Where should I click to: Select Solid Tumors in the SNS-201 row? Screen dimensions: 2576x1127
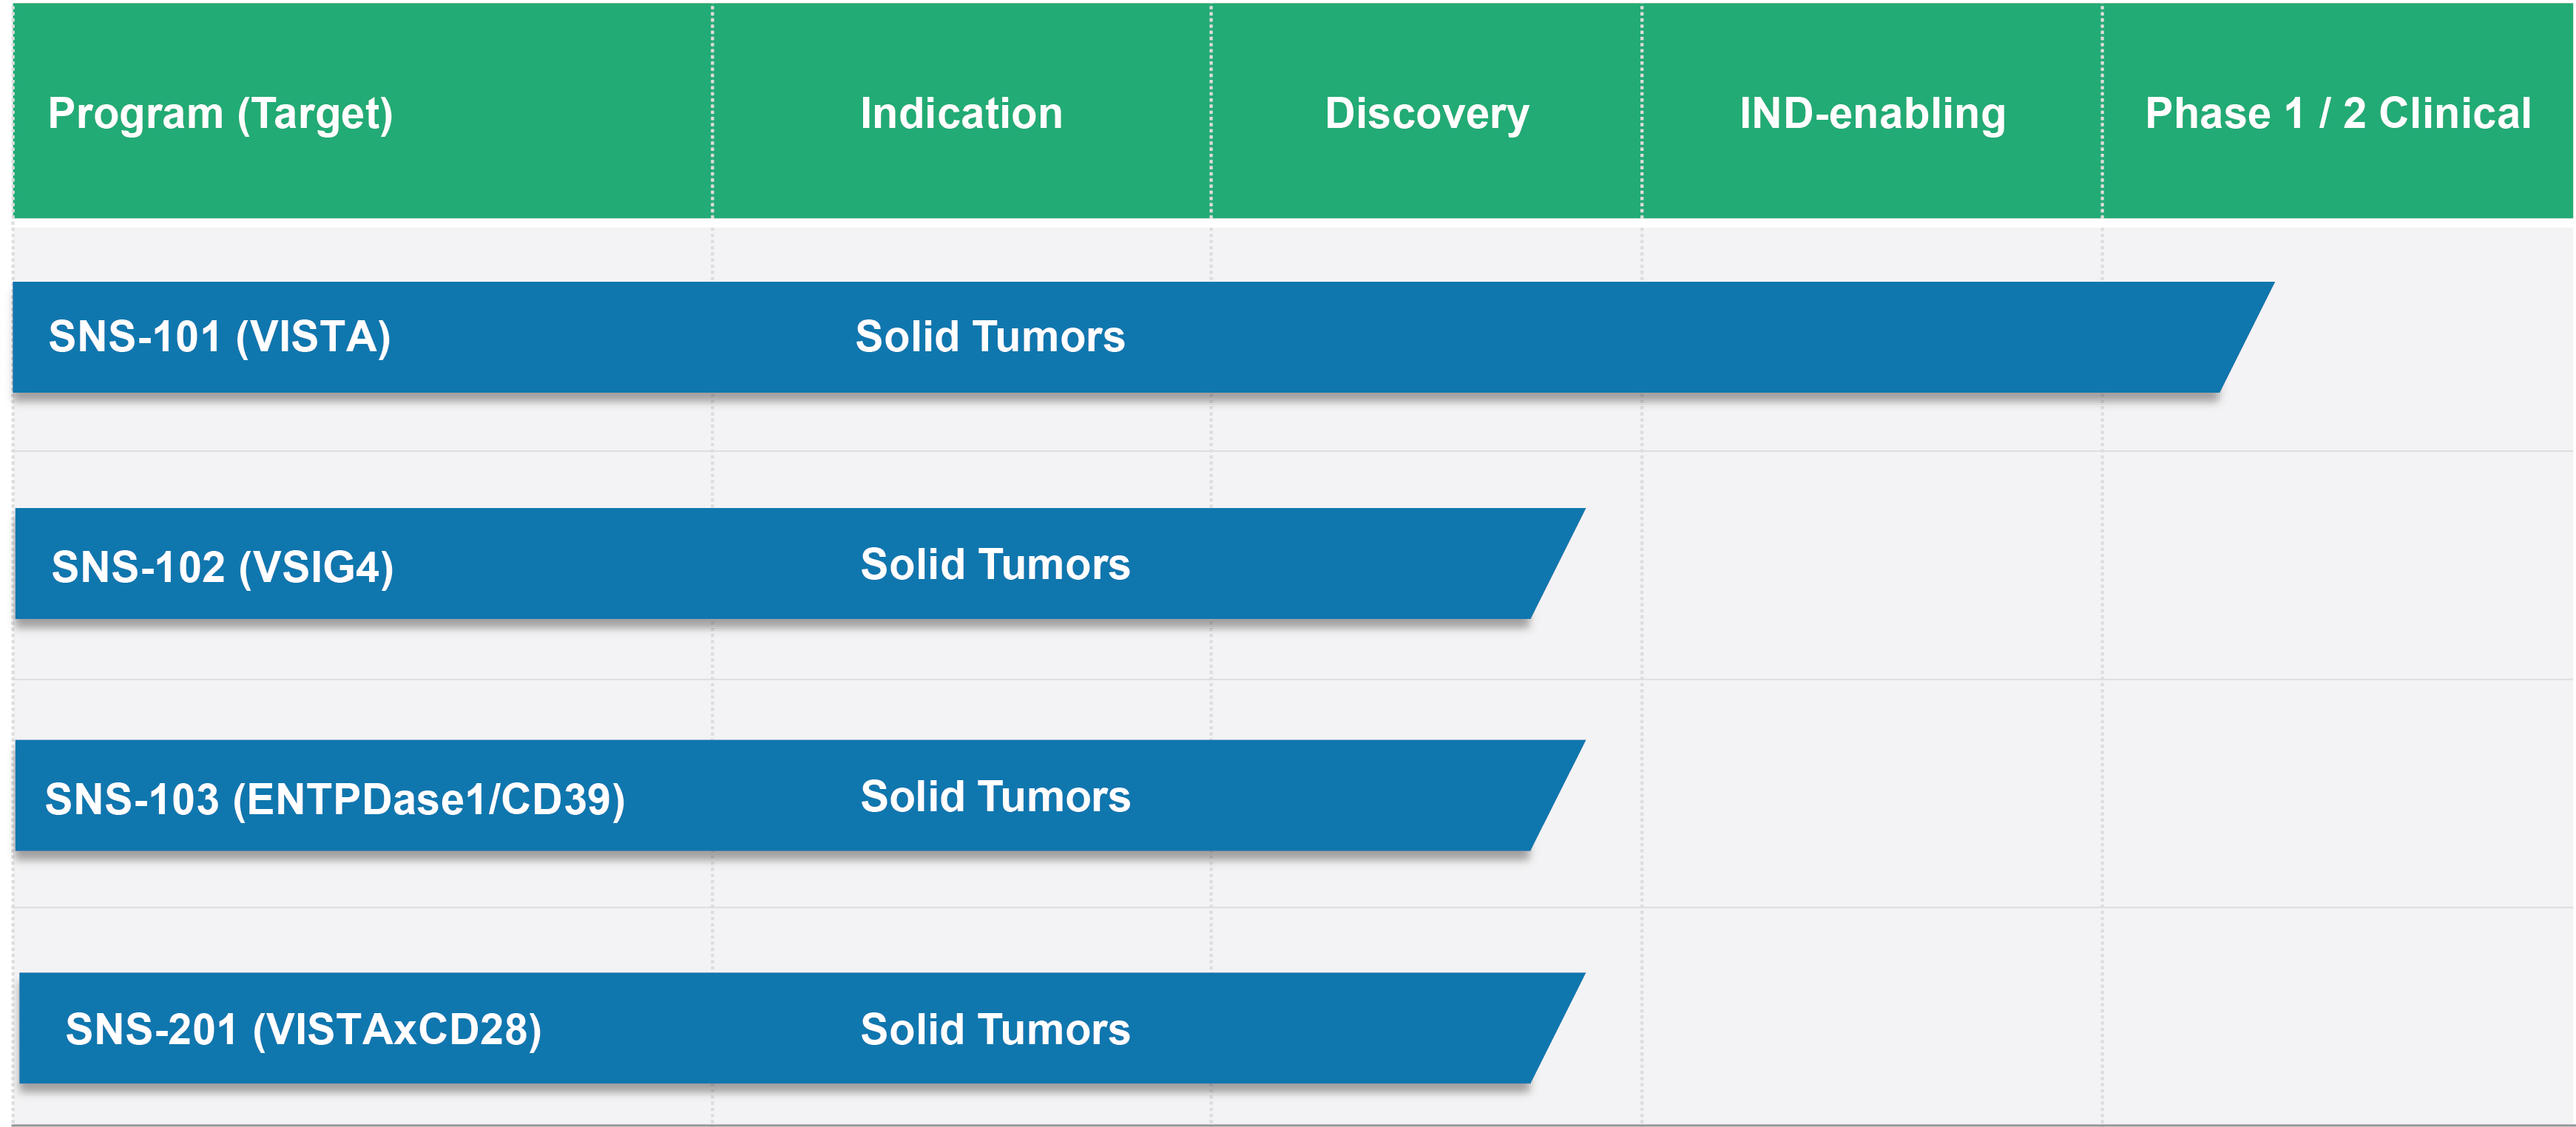[x=995, y=1029]
